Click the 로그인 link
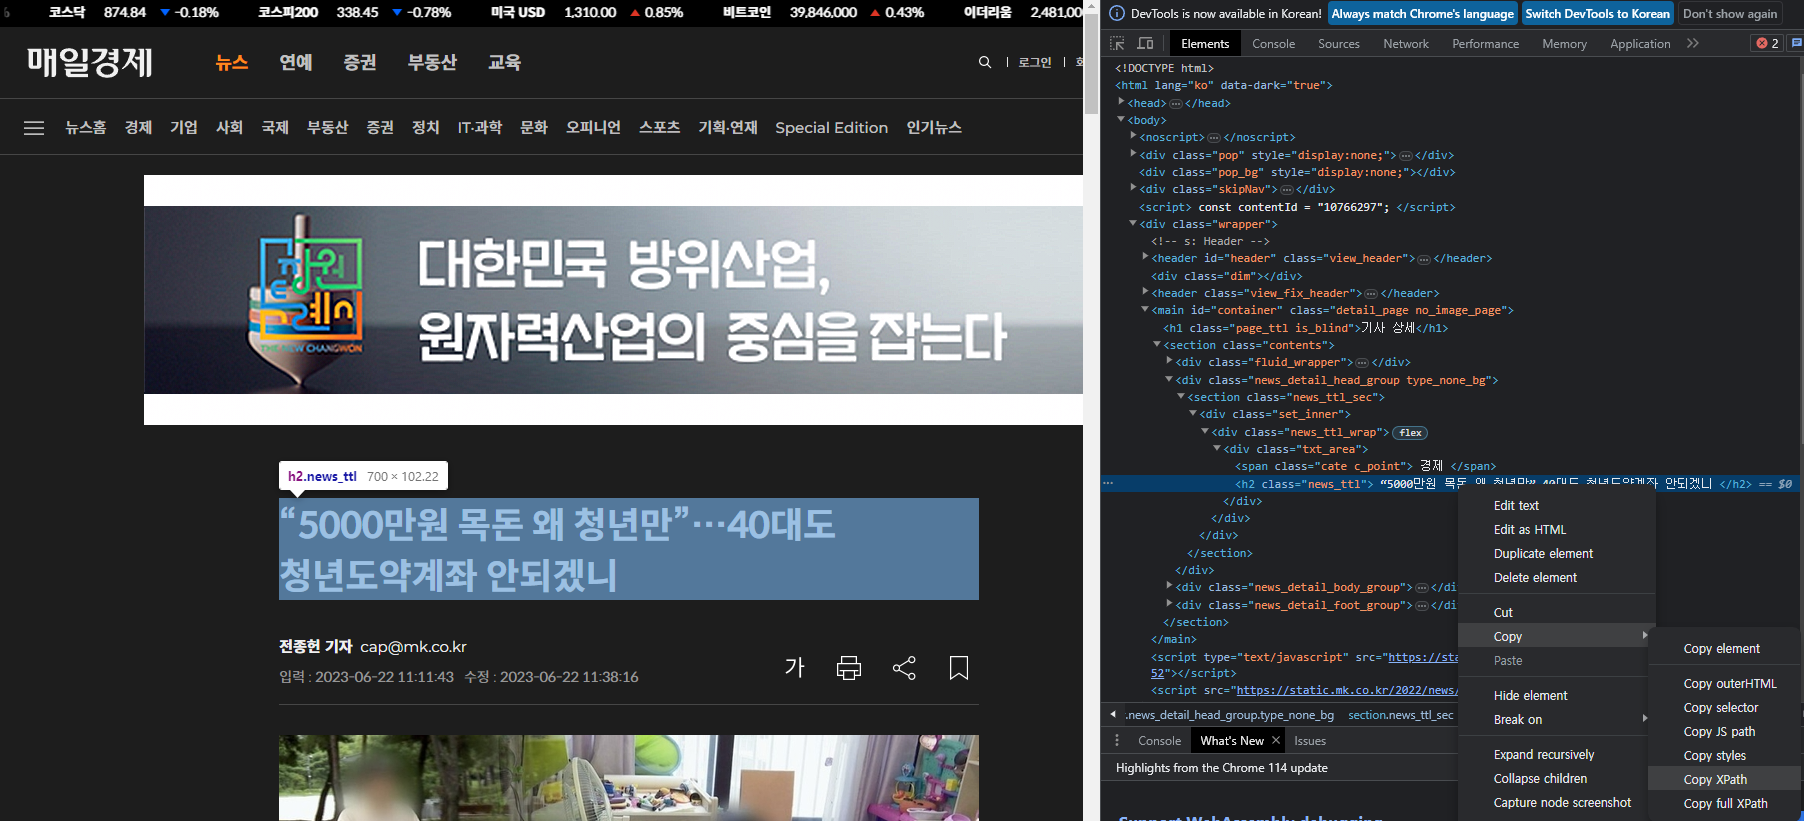Viewport: 1804px width, 821px height. [x=1035, y=62]
